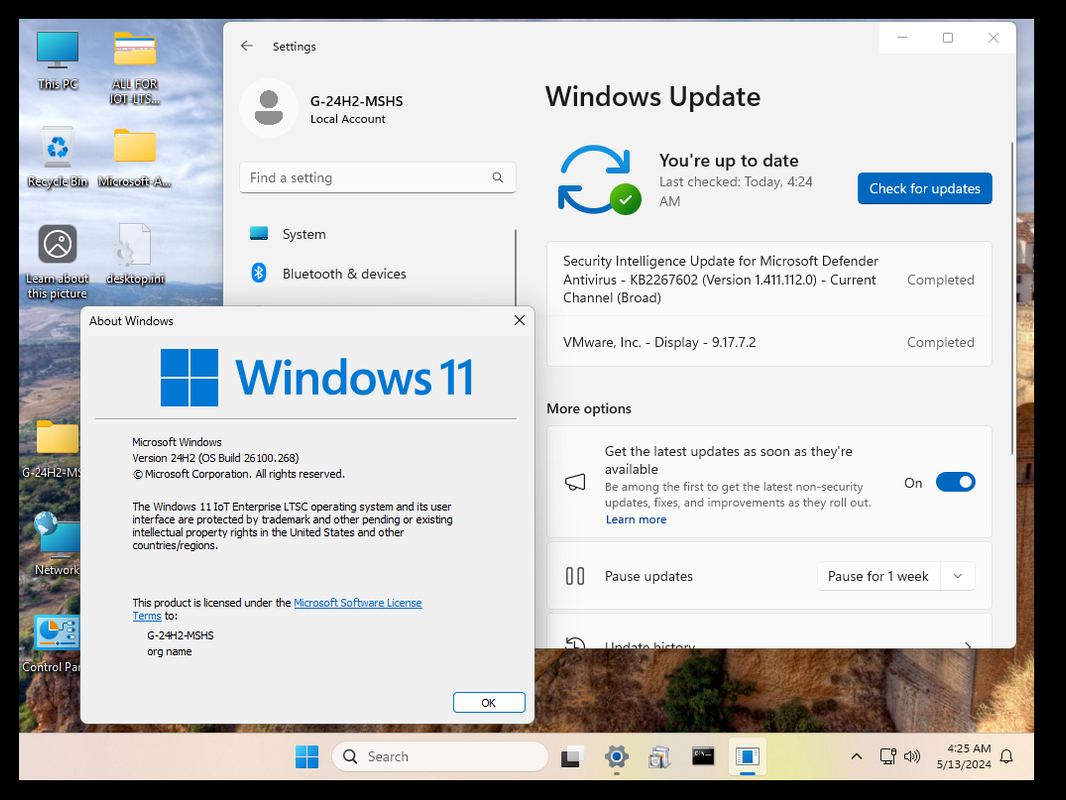Image resolution: width=1066 pixels, height=800 pixels.
Task: Click the Pause updates label
Action: (x=649, y=576)
